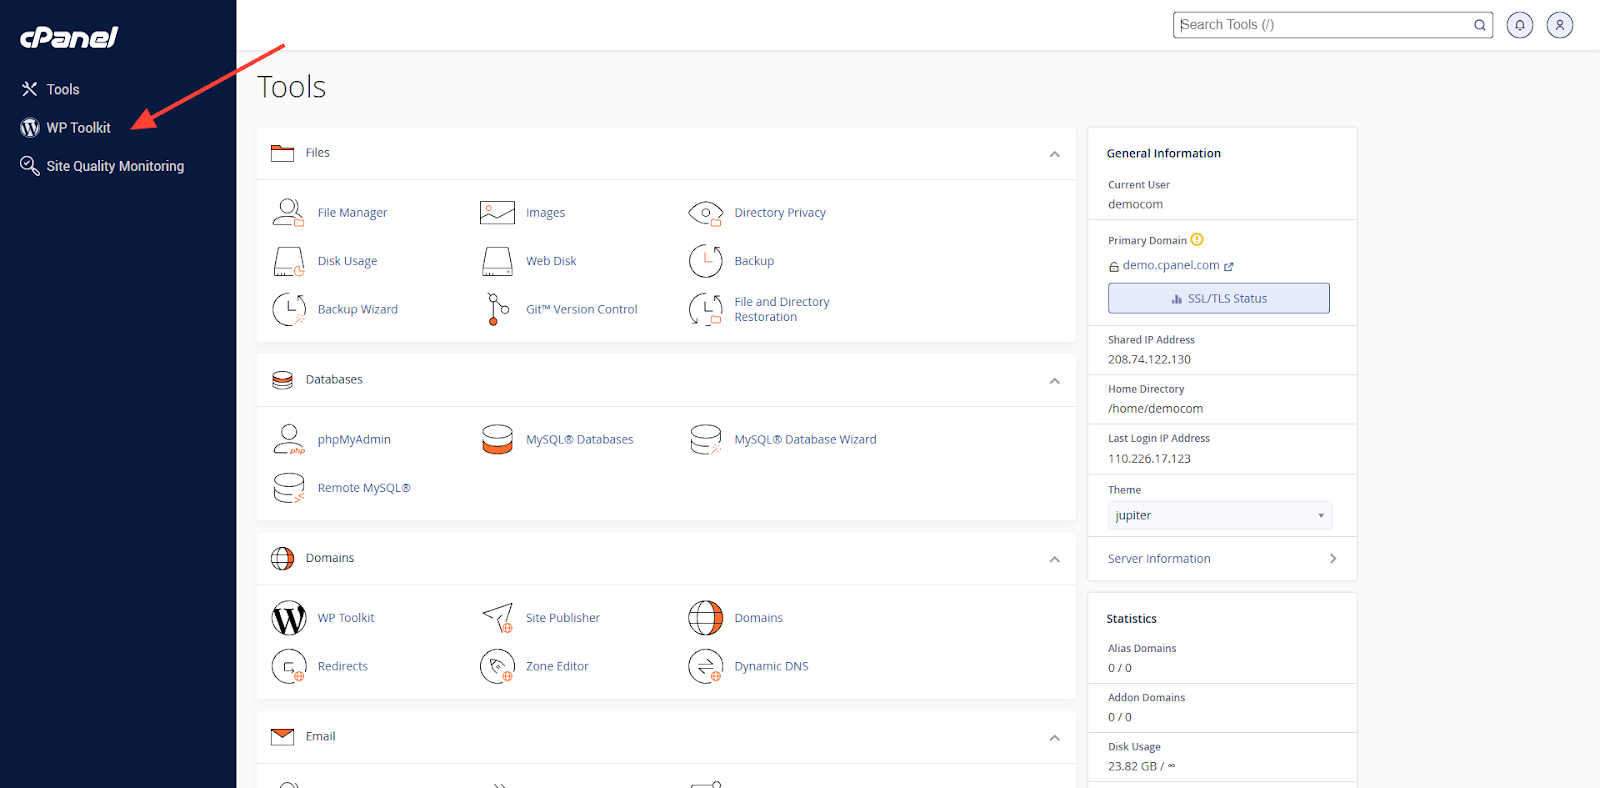Click the notifications bell icon
The width and height of the screenshot is (1600, 788).
[1520, 25]
